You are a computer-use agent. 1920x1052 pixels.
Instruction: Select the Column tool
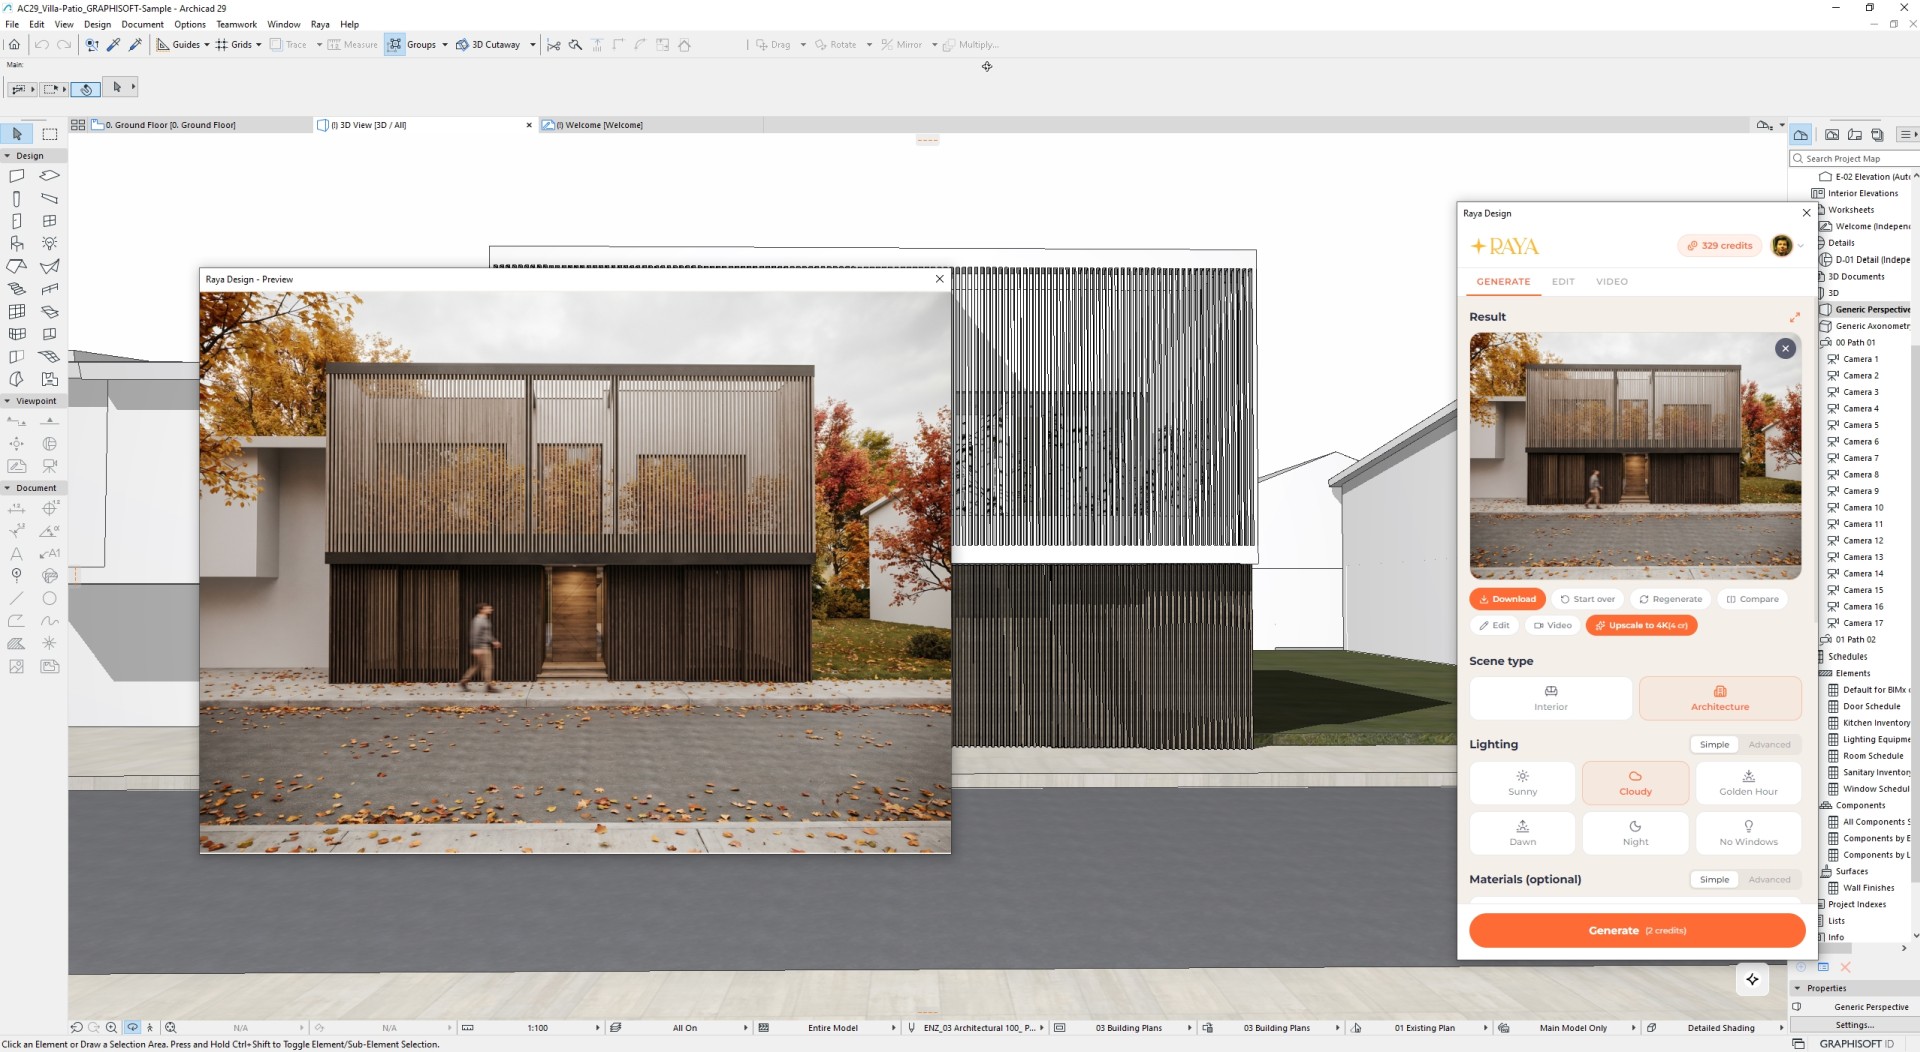tap(17, 198)
